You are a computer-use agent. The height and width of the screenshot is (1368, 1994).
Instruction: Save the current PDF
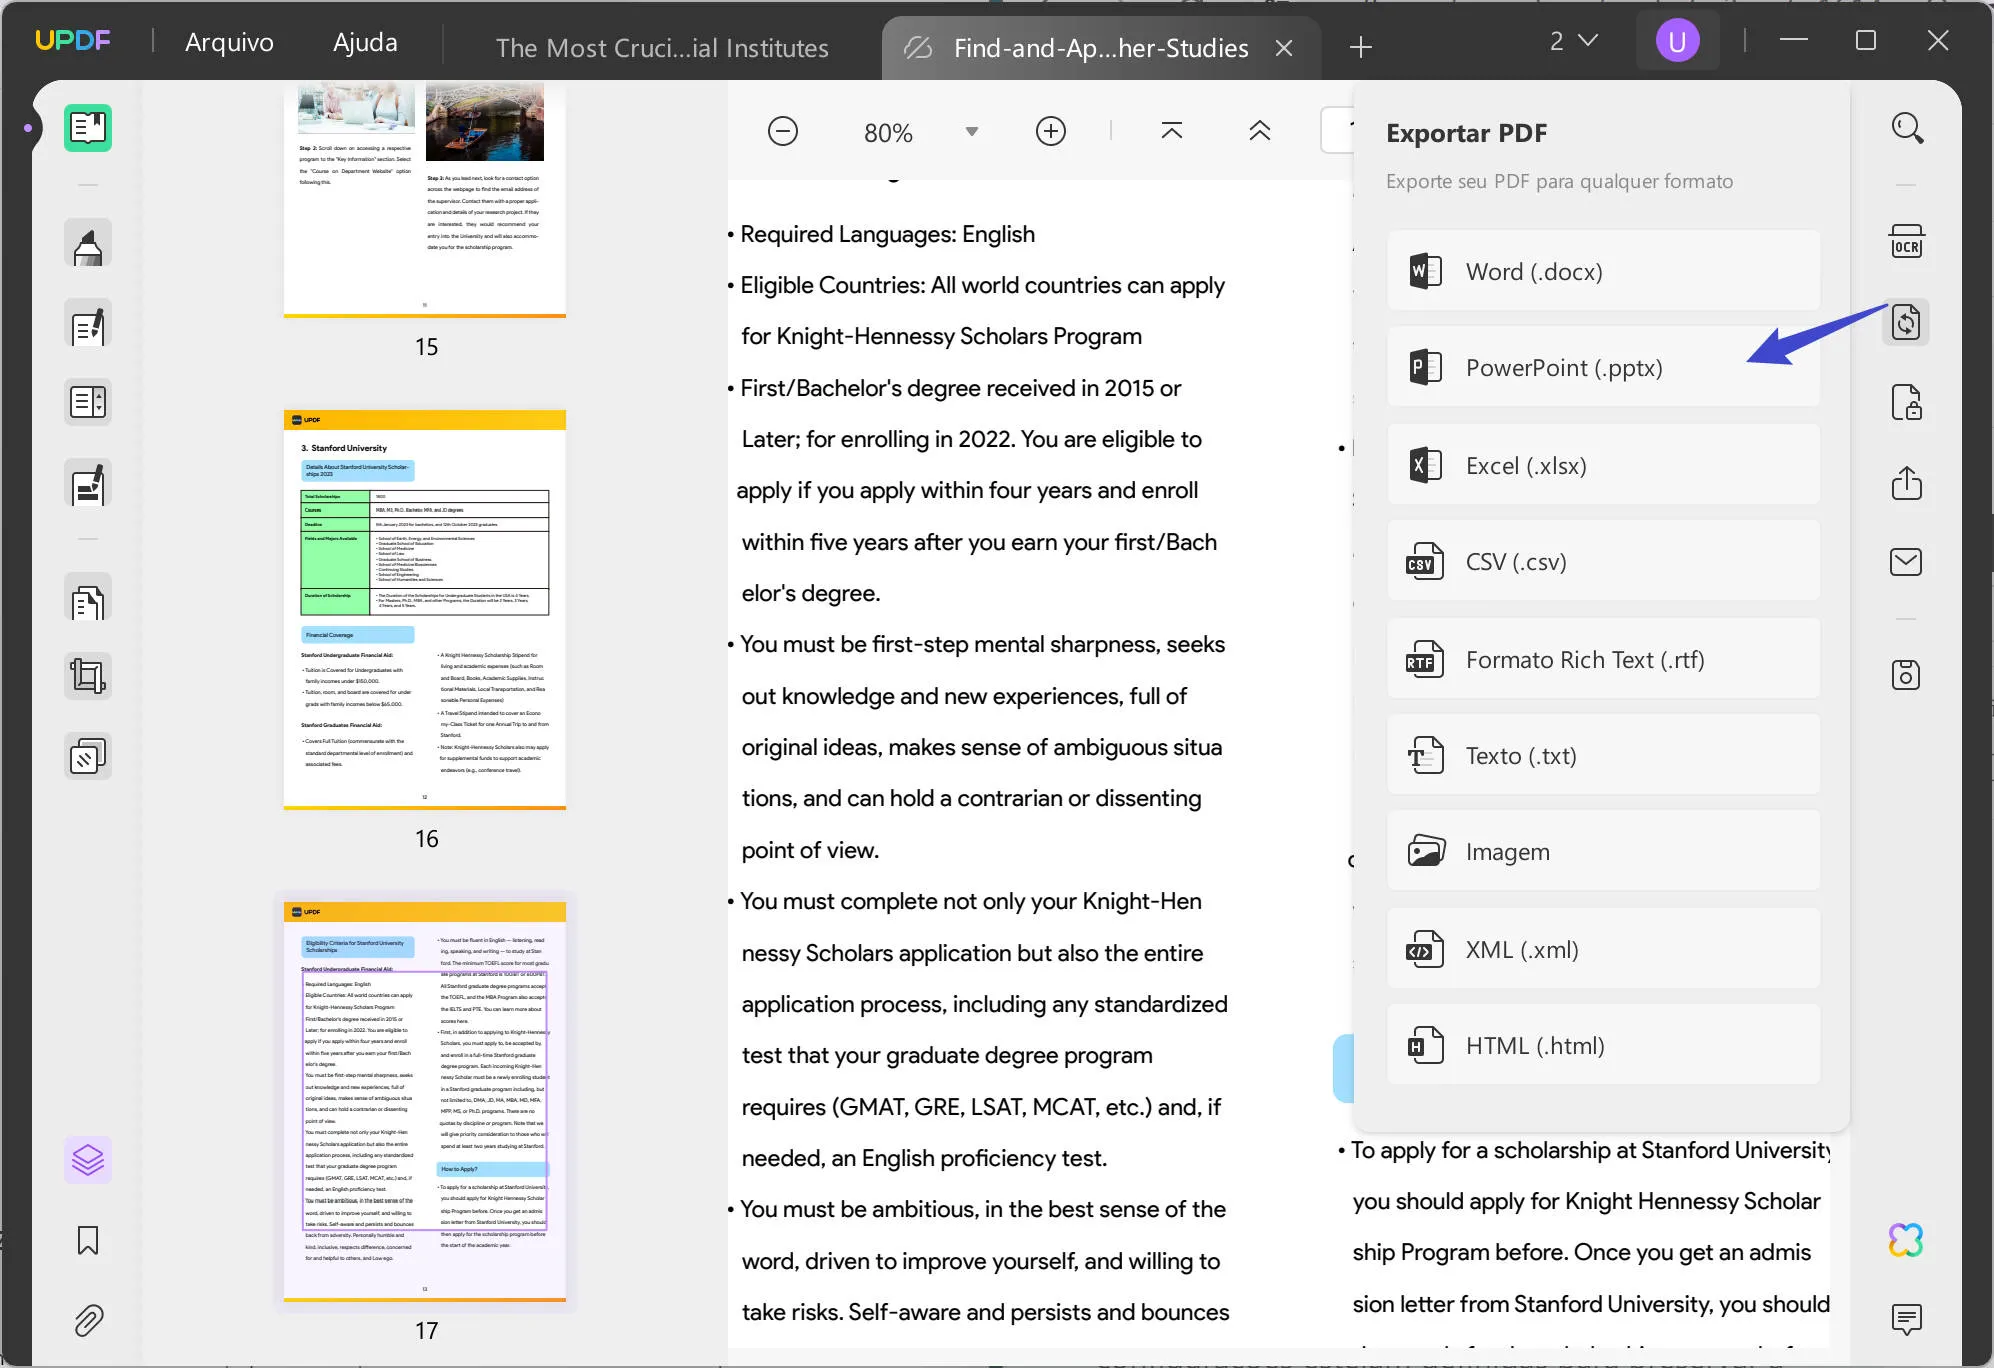1905,674
